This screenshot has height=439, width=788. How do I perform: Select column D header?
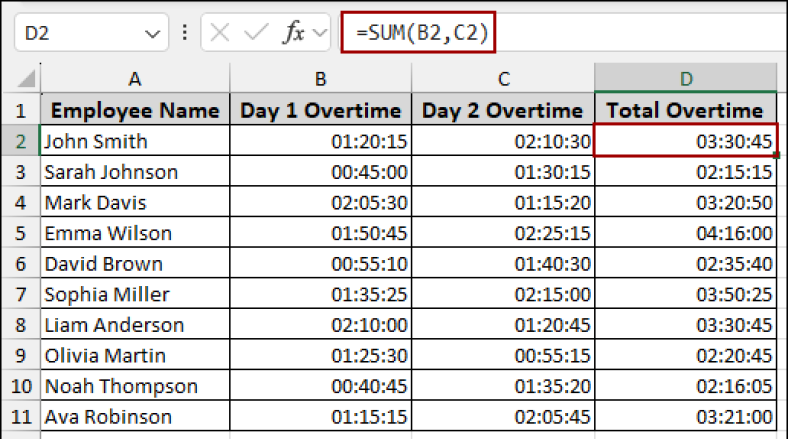click(x=685, y=79)
